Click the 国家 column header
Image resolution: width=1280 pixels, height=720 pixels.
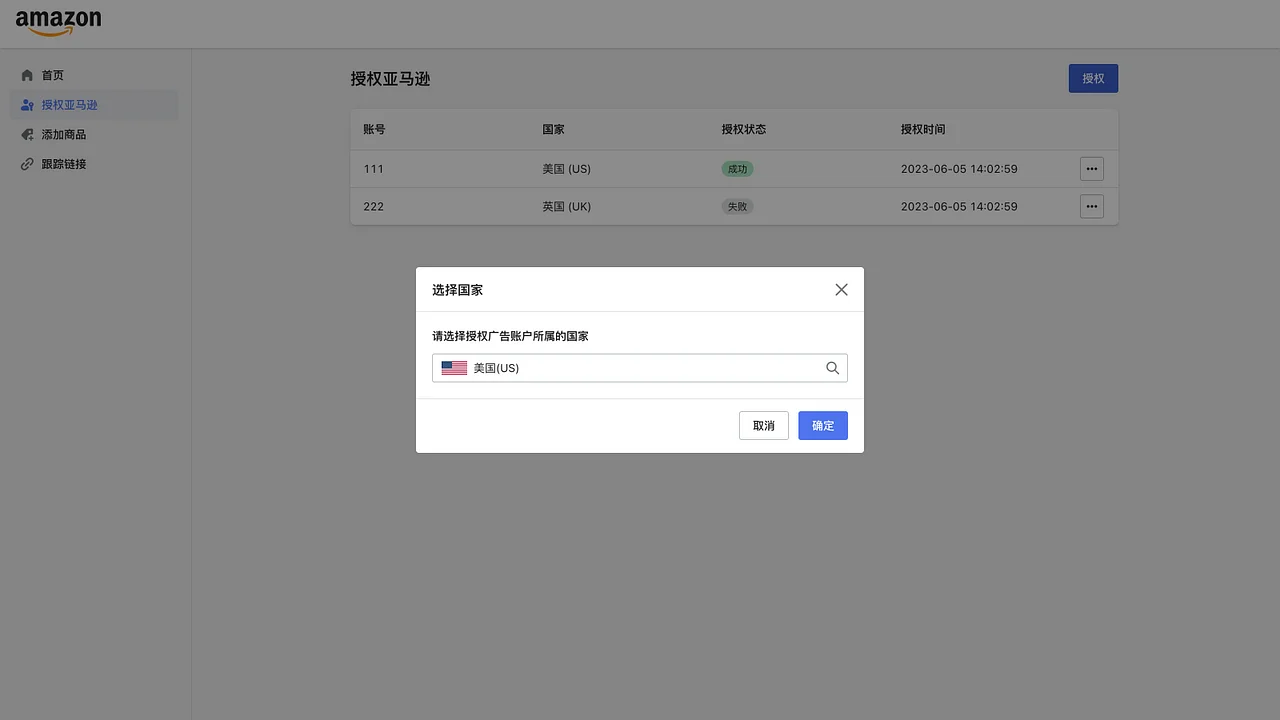553,129
